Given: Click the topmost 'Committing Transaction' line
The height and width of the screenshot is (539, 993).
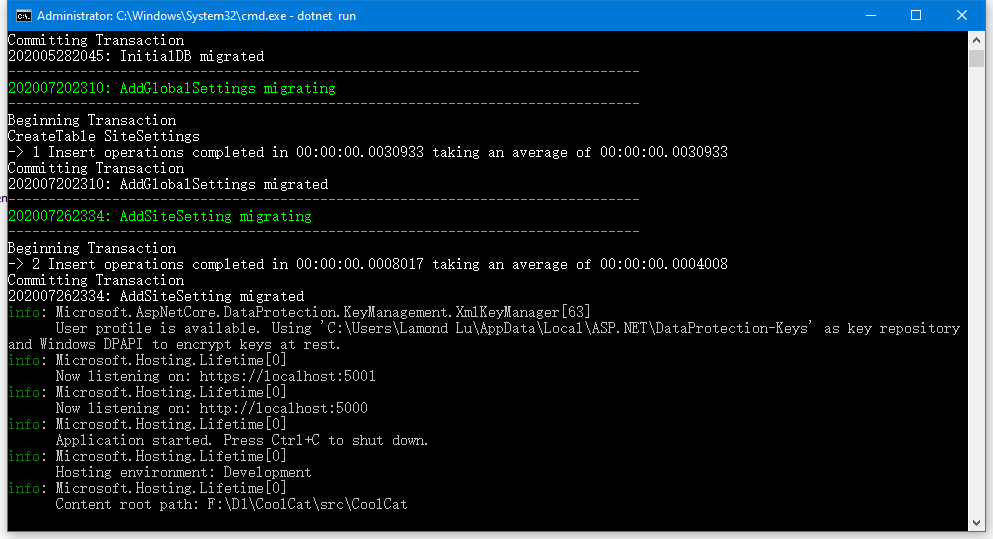Looking at the screenshot, I should click(96, 41).
